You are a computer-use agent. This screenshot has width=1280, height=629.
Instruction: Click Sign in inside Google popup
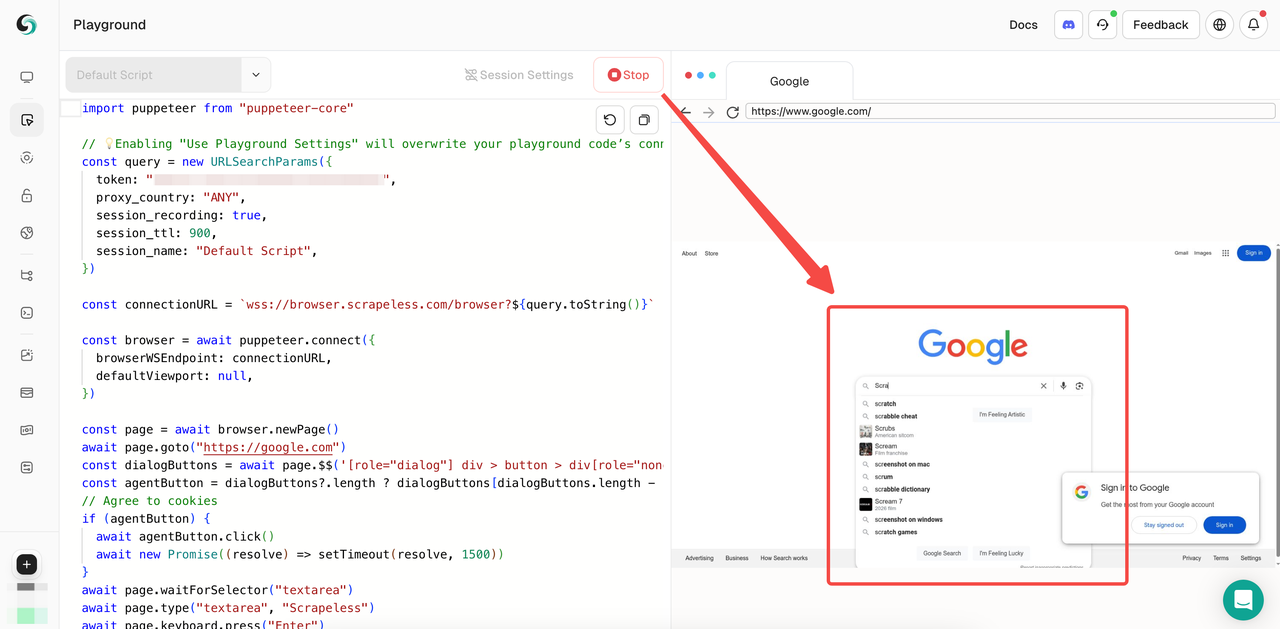(1224, 525)
